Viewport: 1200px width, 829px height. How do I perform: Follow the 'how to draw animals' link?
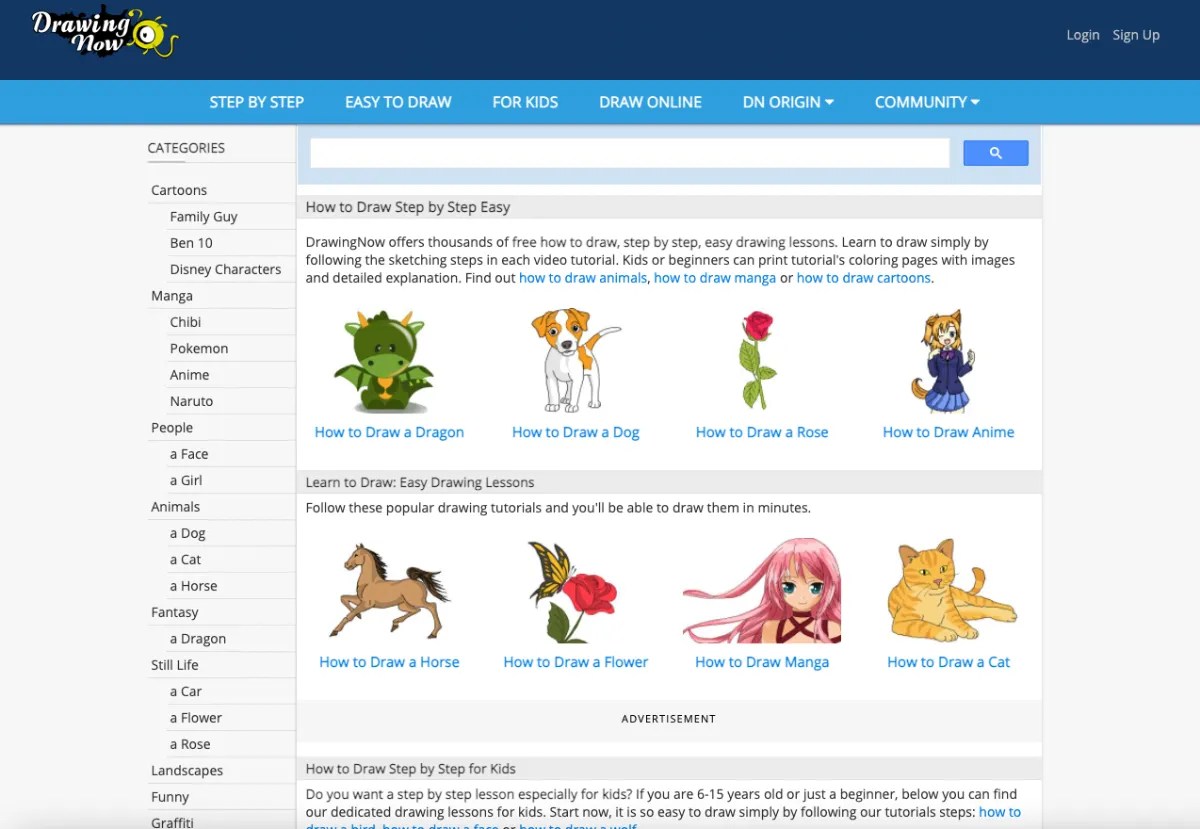pyautogui.click(x=583, y=278)
